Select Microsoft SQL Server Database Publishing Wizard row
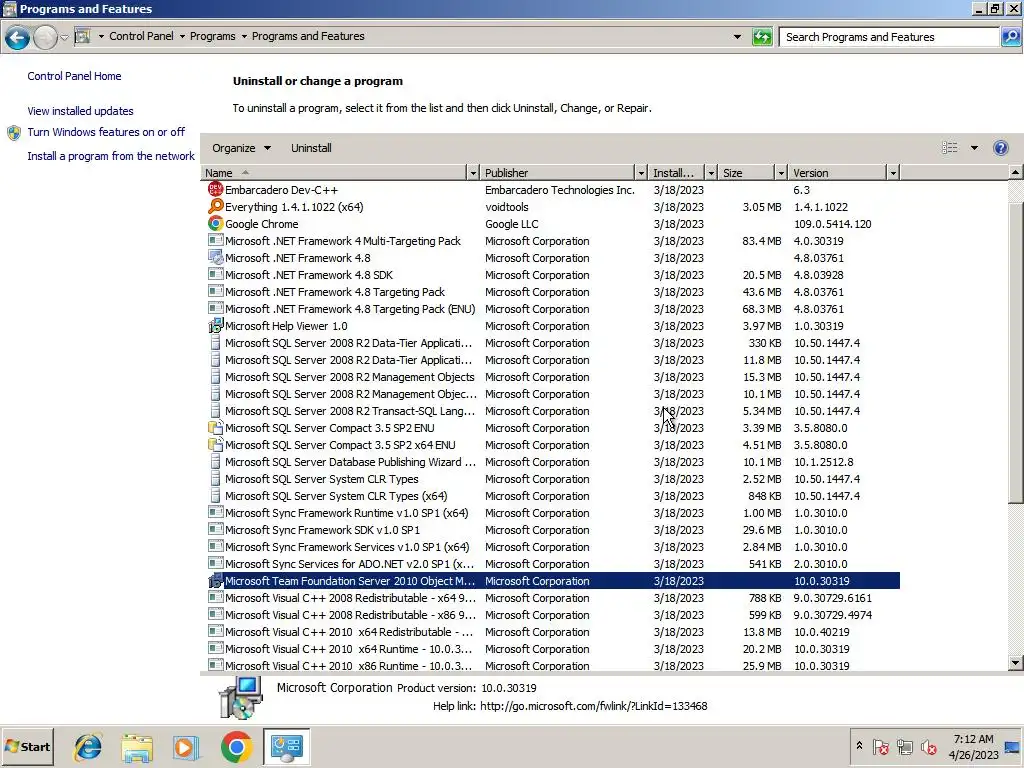 tap(552, 462)
